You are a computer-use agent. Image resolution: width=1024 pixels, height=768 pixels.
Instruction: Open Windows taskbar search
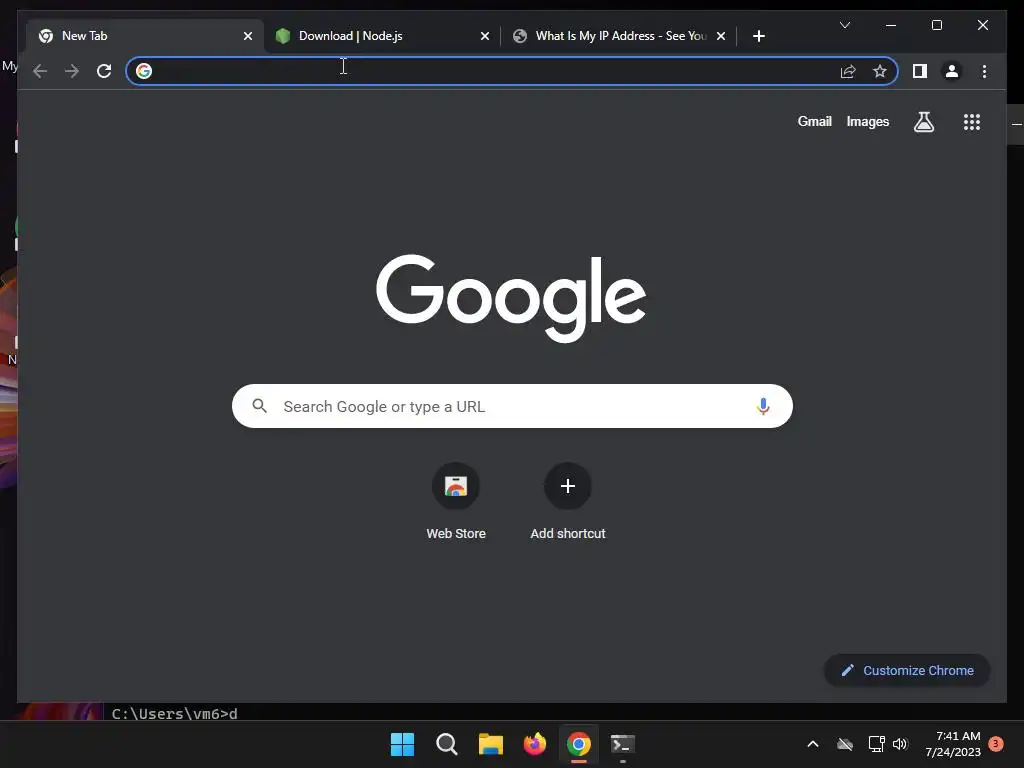(x=447, y=744)
